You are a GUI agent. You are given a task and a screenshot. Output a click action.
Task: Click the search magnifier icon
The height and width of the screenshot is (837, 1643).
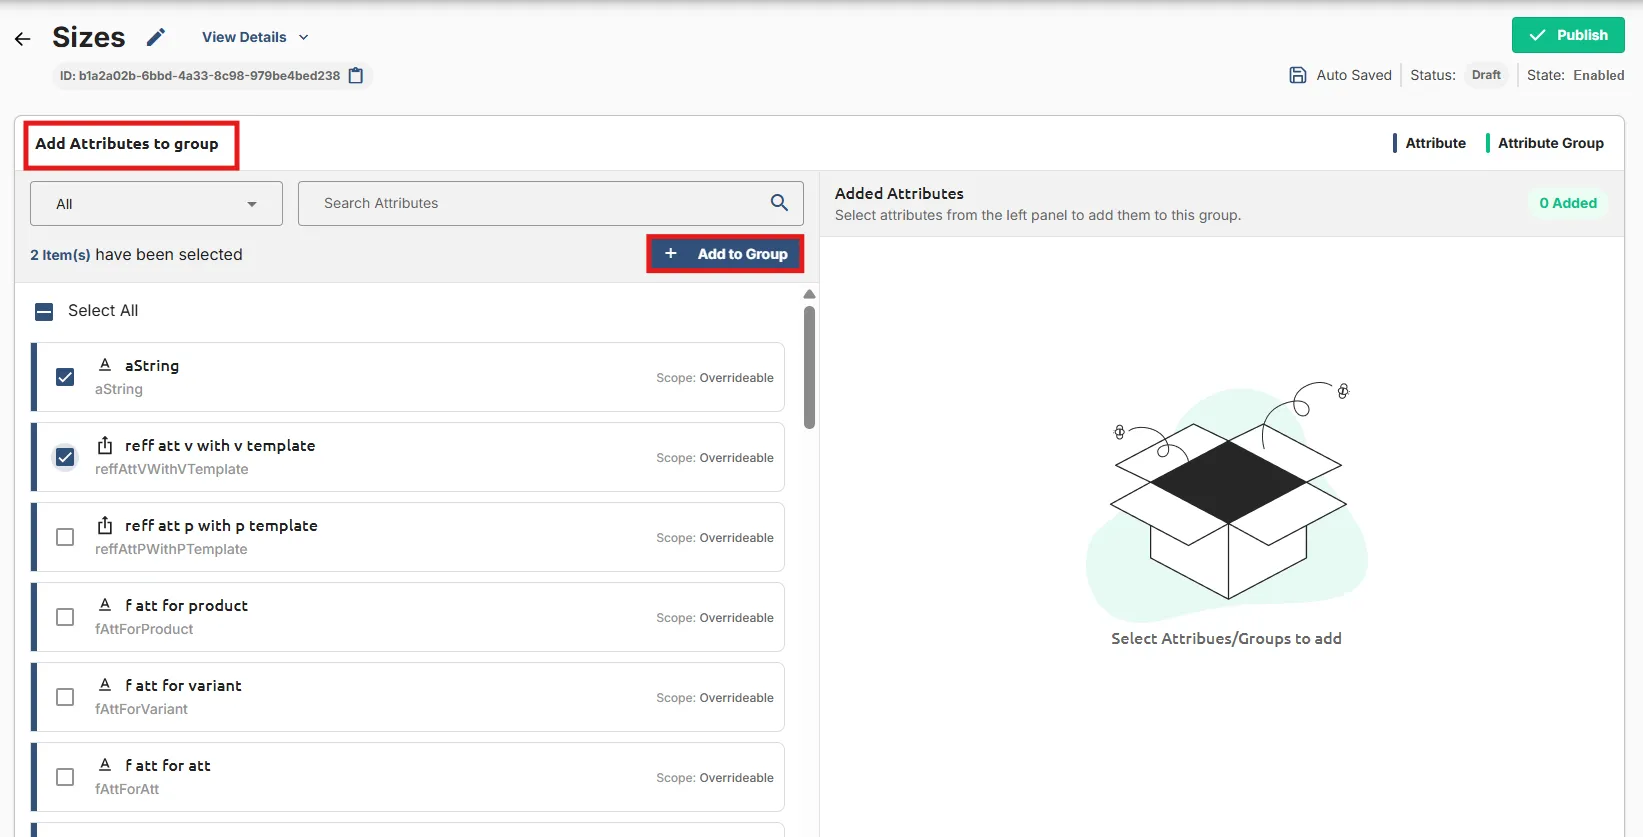click(780, 203)
